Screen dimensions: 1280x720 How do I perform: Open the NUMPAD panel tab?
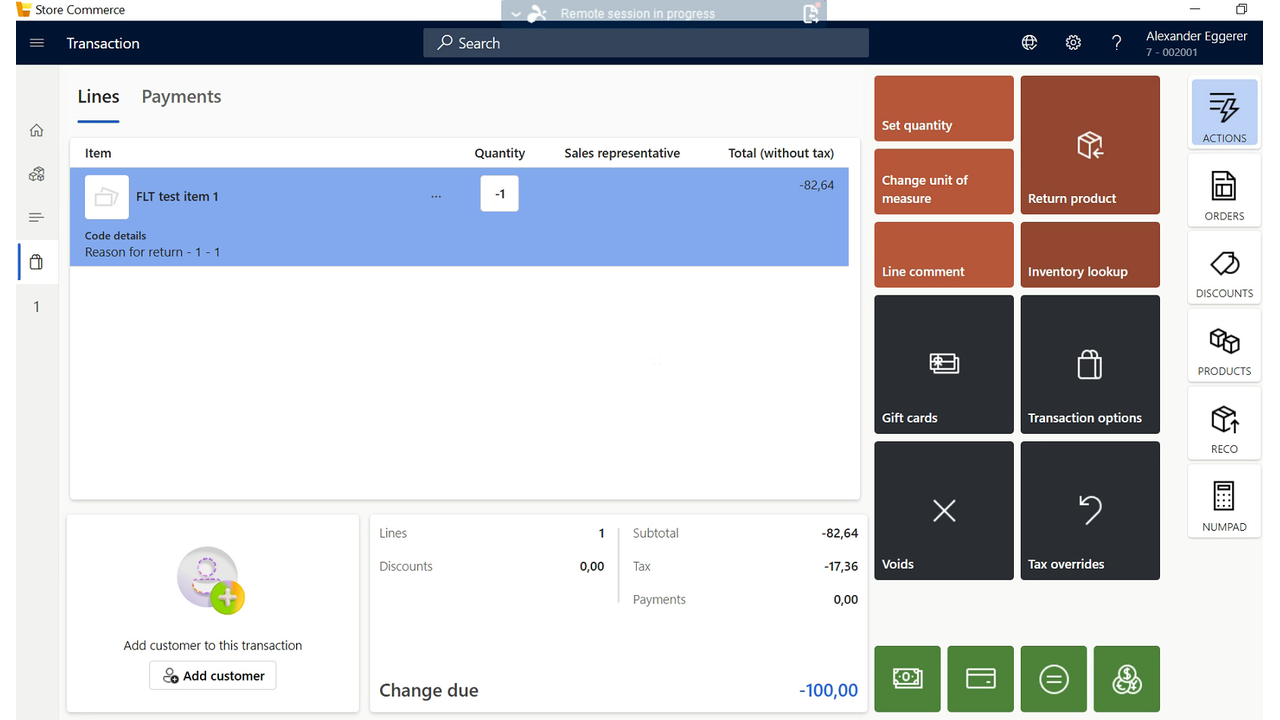(x=1224, y=503)
